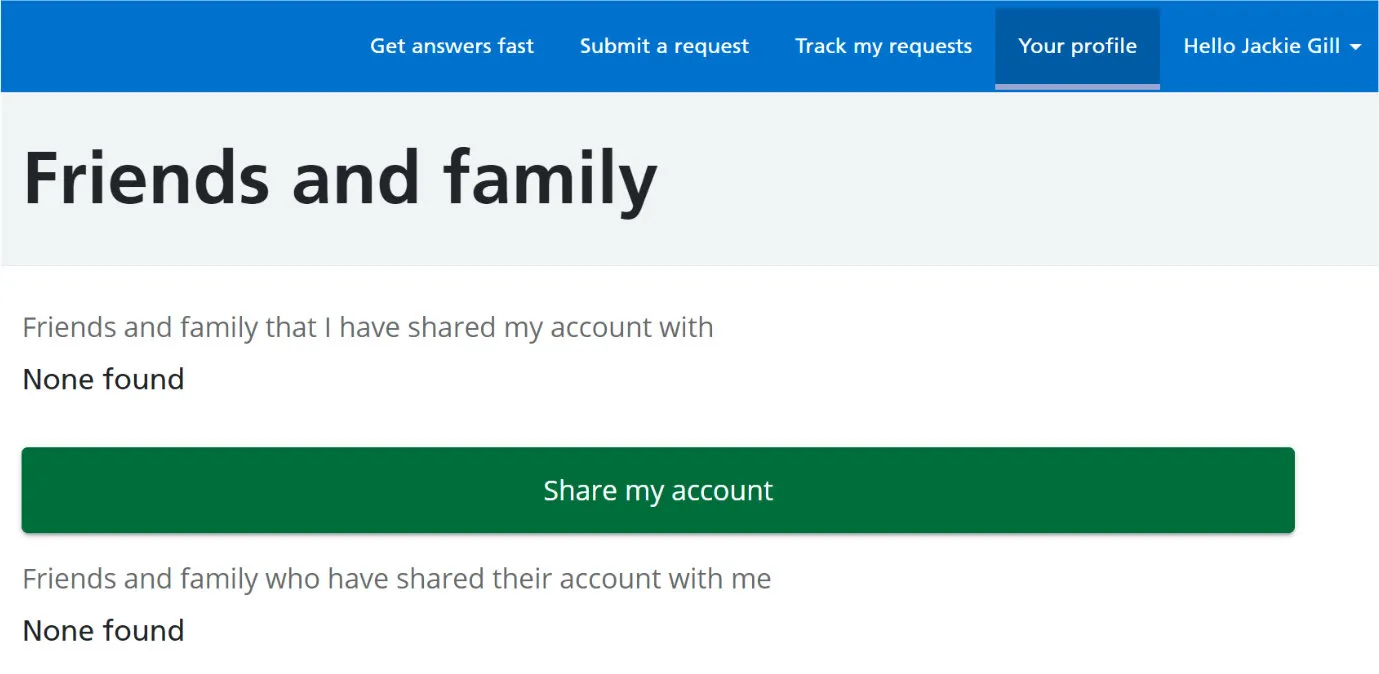Viewport: 1379px width, 674px height.
Task: Expand the Hello Jackie Gill menu
Action: [x=1261, y=46]
